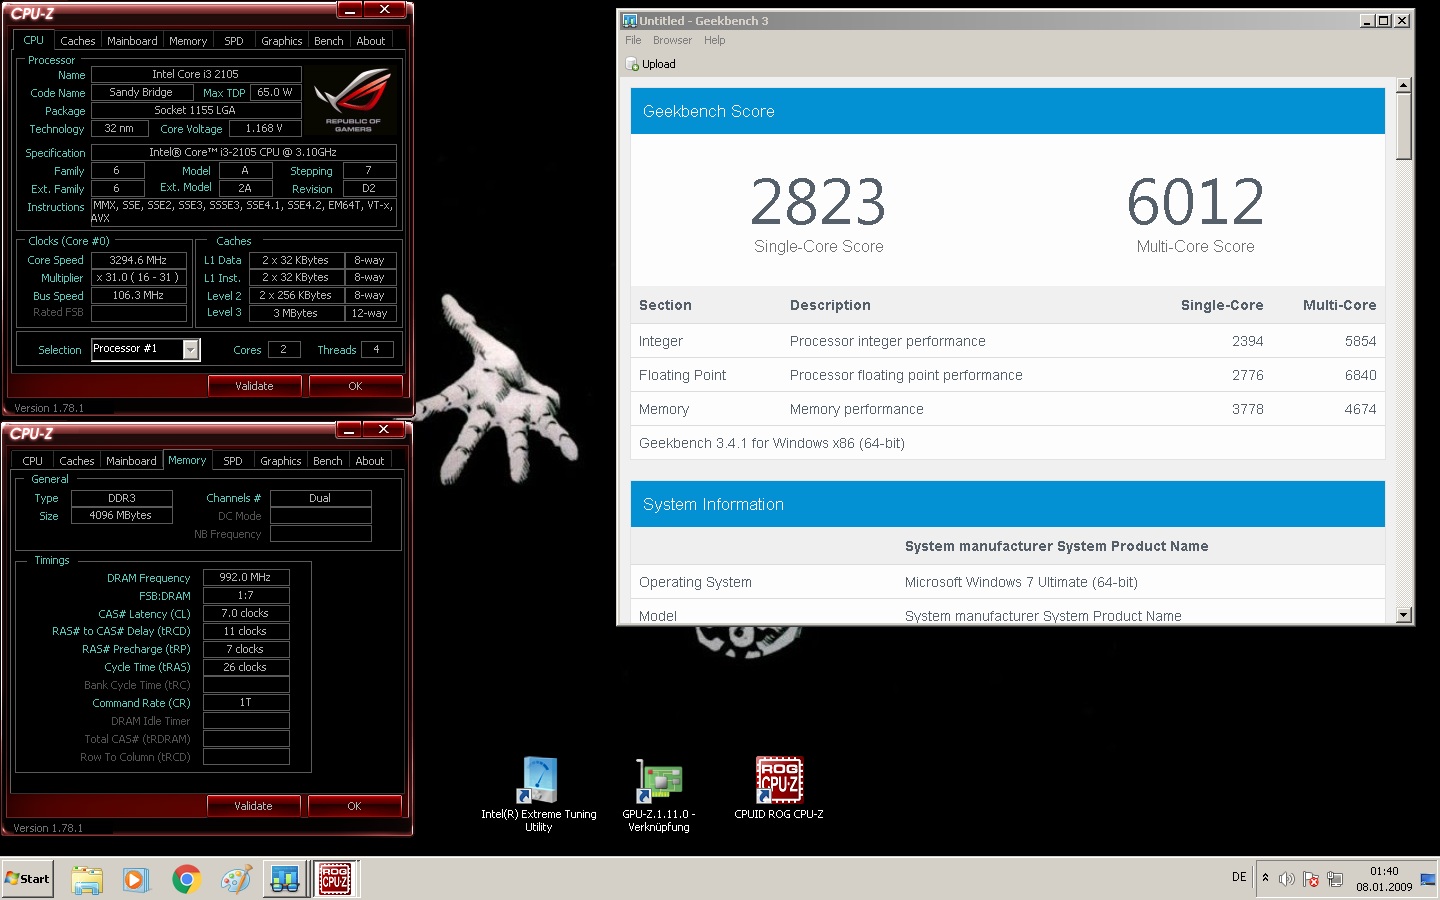1440x900 pixels.
Task: Open Geekbench Help menu
Action: tap(714, 40)
